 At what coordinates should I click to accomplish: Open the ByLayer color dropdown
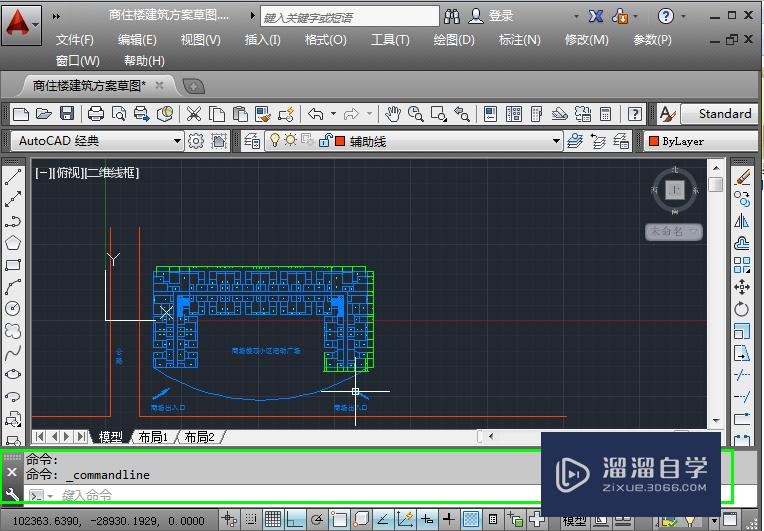click(x=700, y=141)
